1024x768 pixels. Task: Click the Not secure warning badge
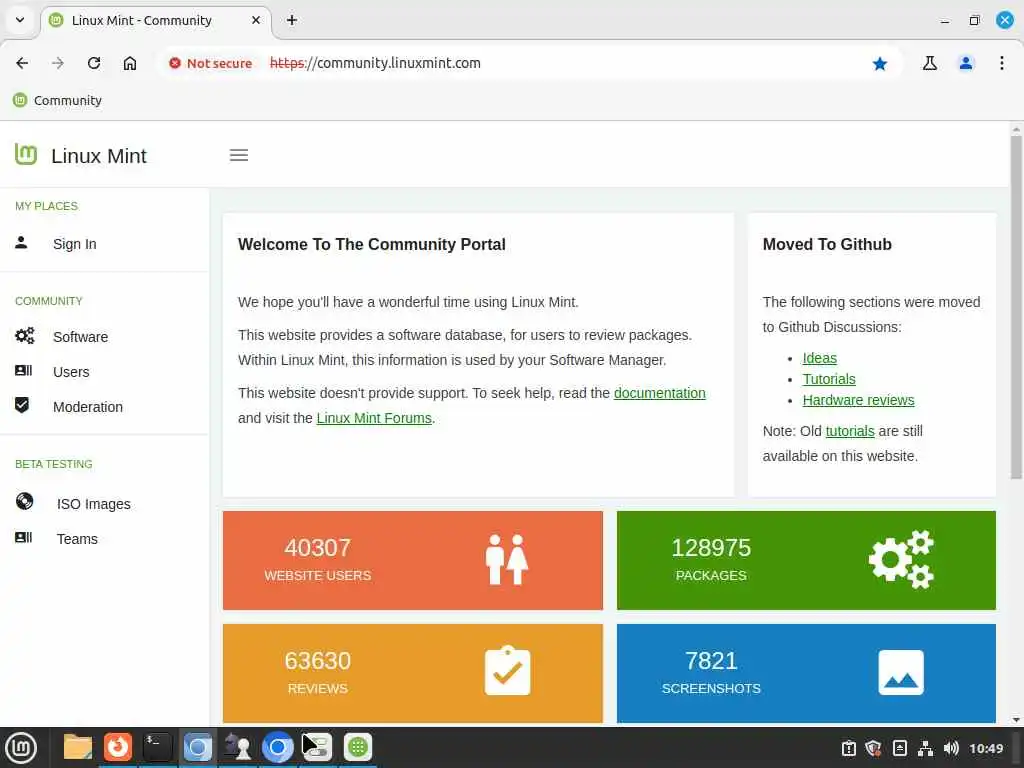[210, 63]
